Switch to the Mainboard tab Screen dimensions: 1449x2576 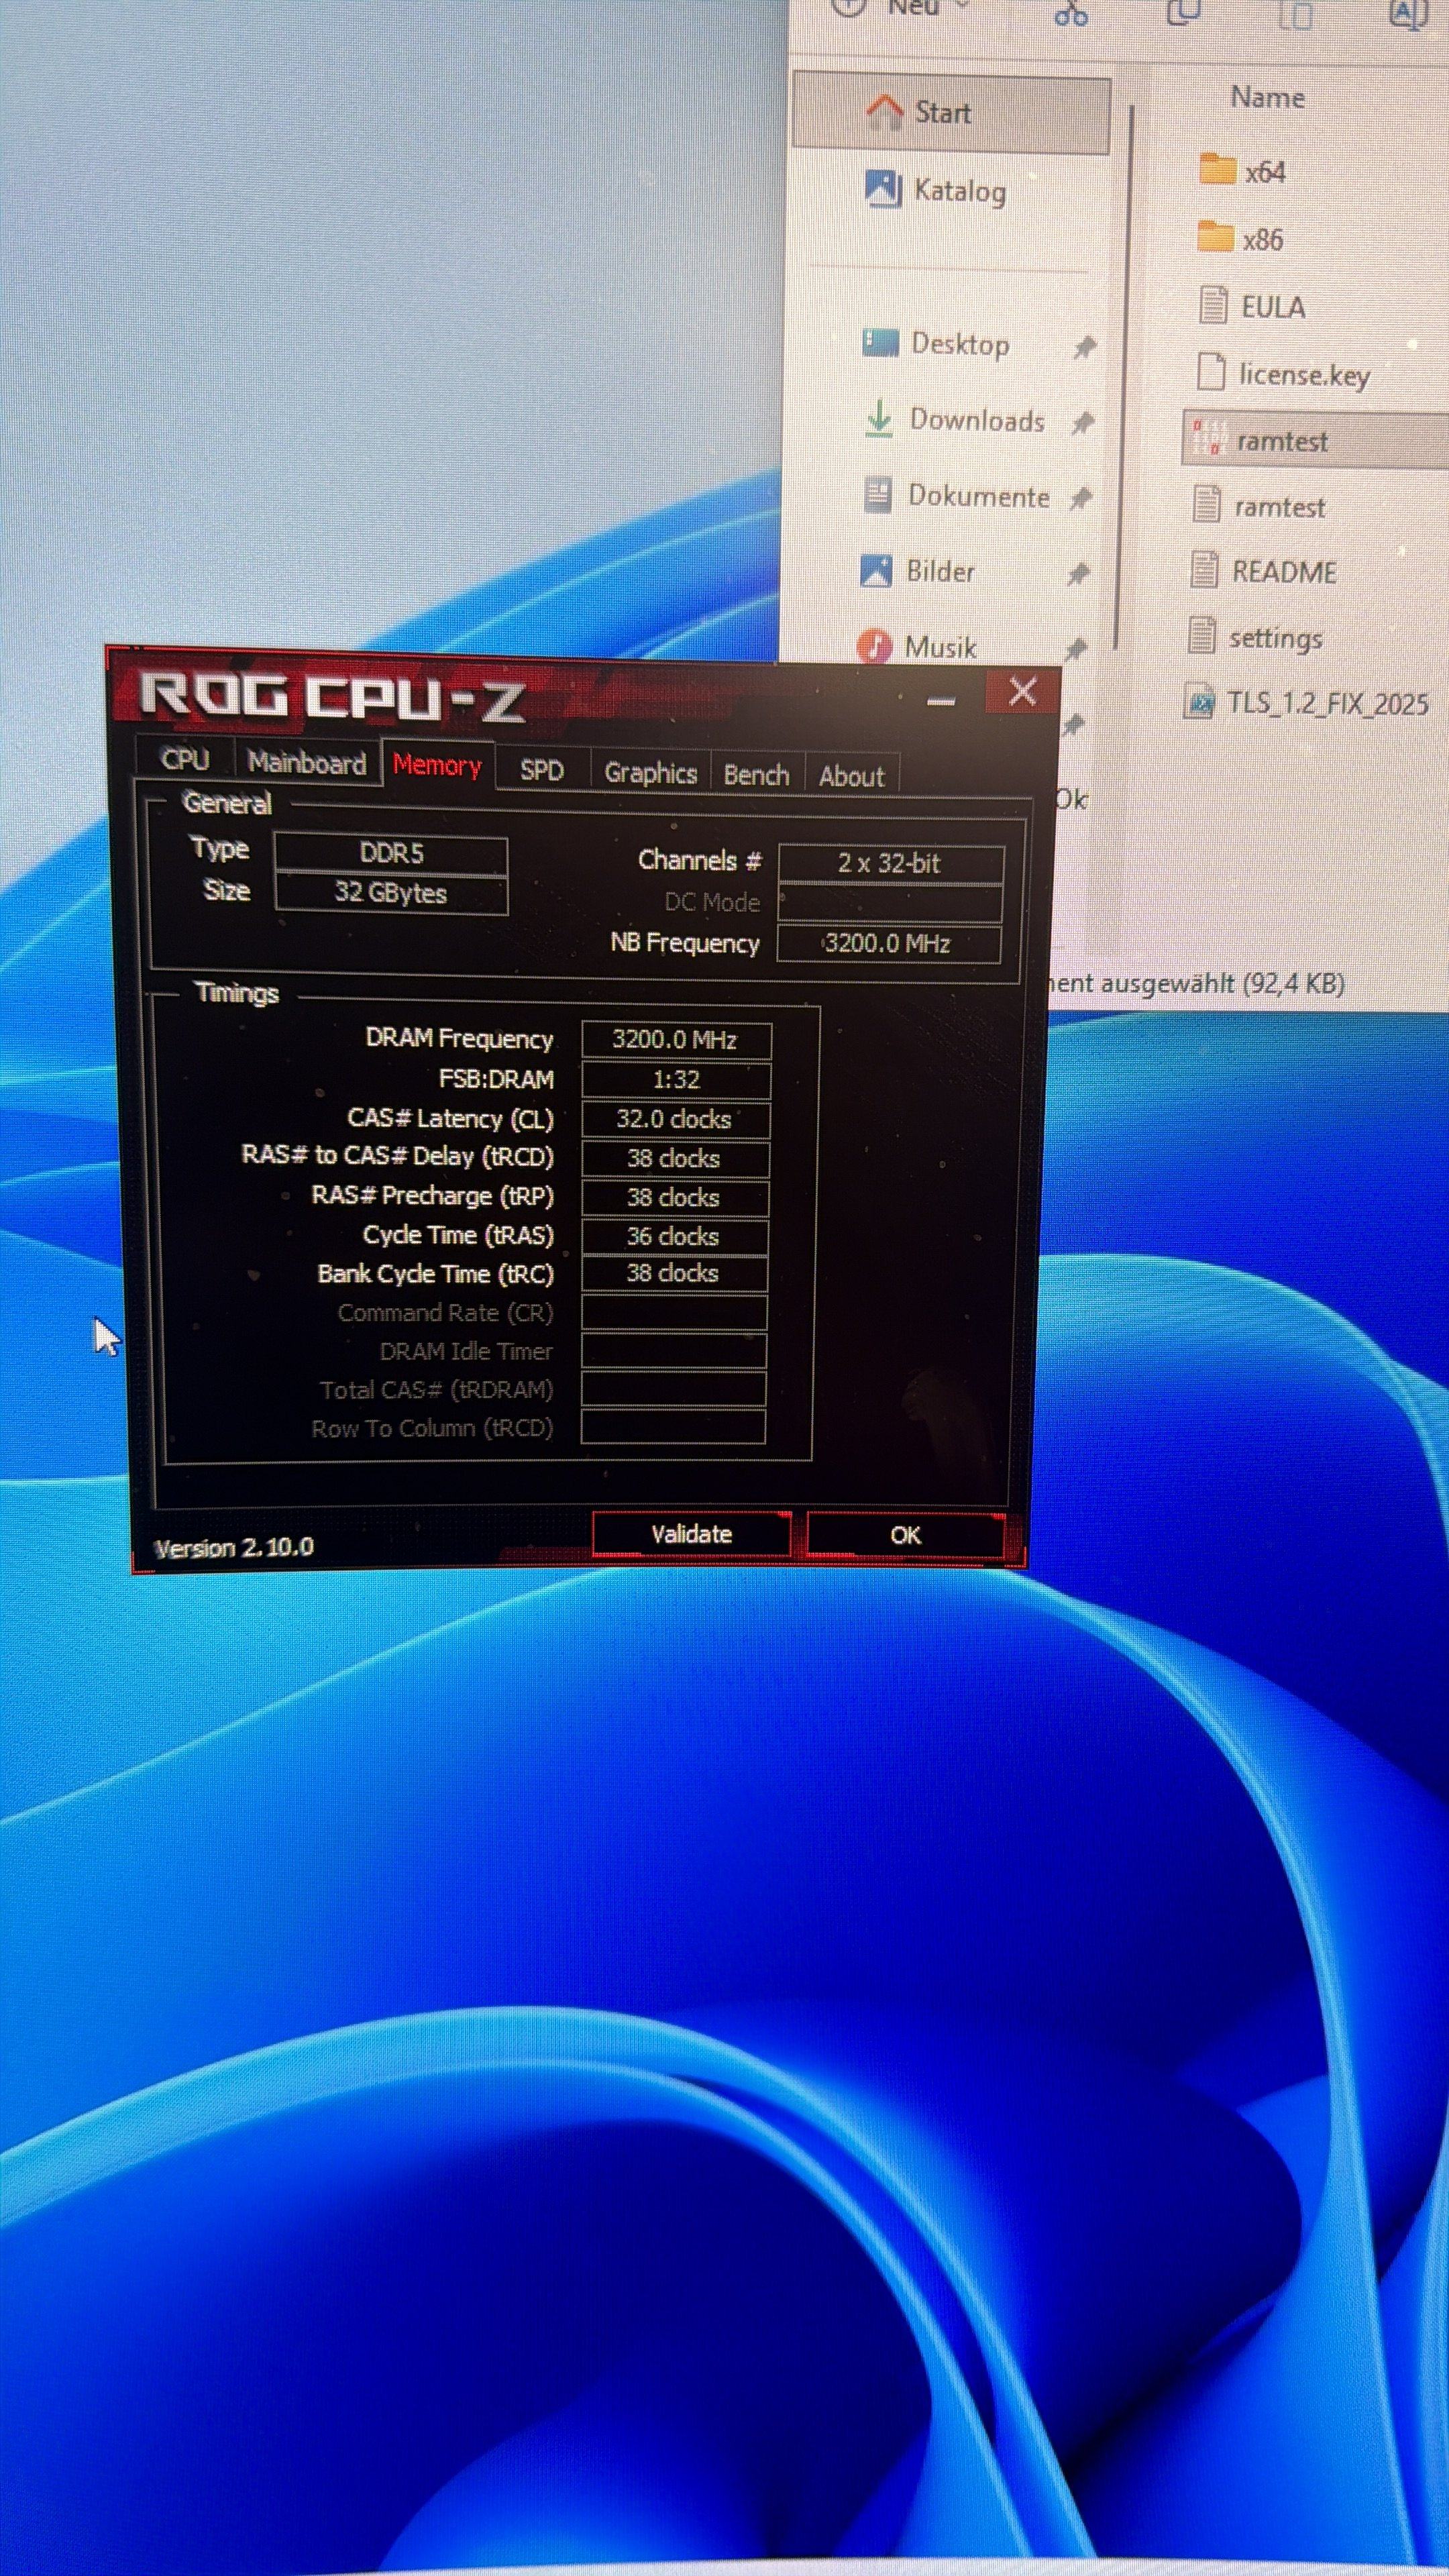(x=306, y=763)
